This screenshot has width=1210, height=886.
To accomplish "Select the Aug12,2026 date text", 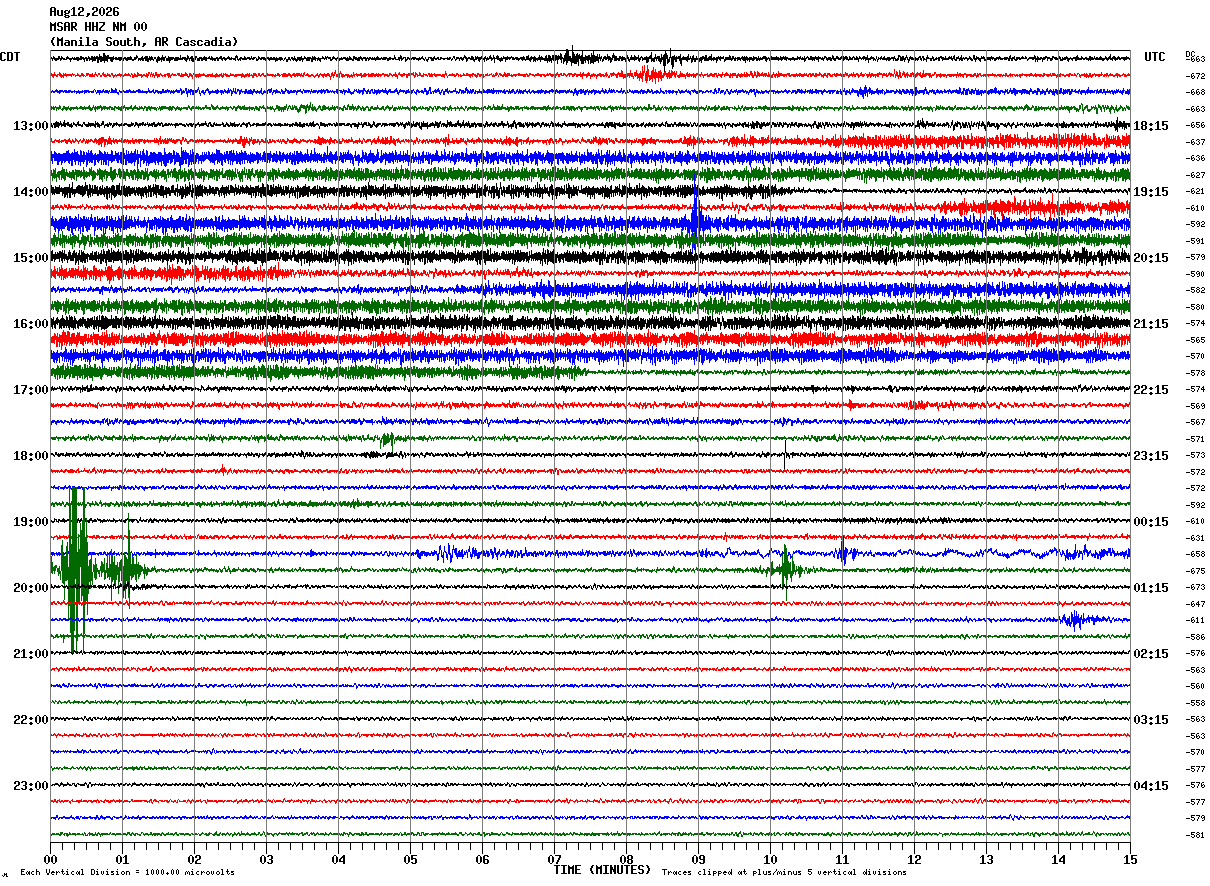I will click(84, 12).
